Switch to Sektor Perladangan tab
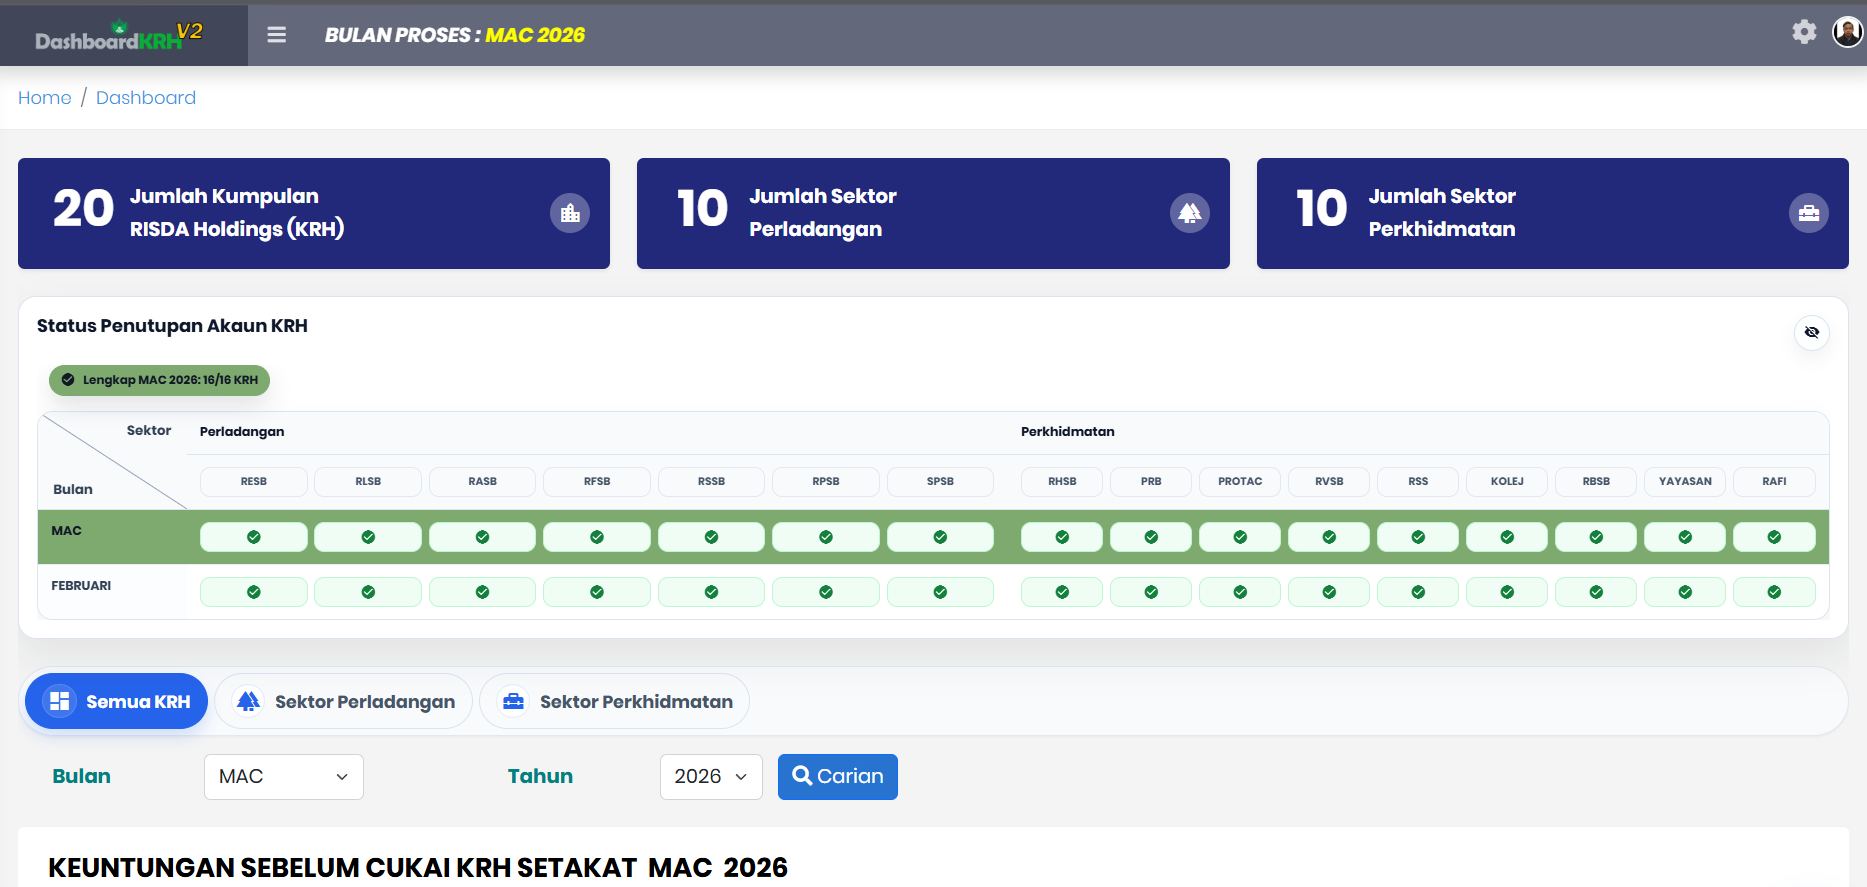 344,701
